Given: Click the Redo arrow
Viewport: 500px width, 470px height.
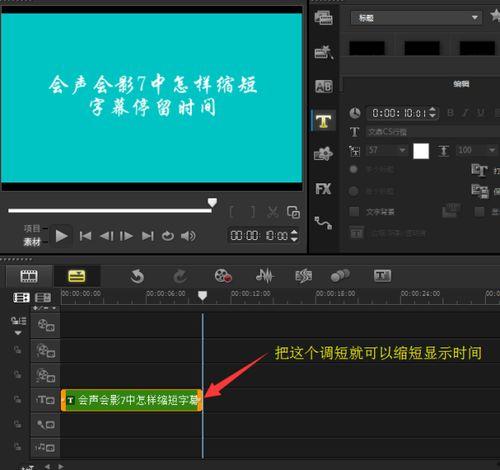Looking at the screenshot, I should click(180, 276).
